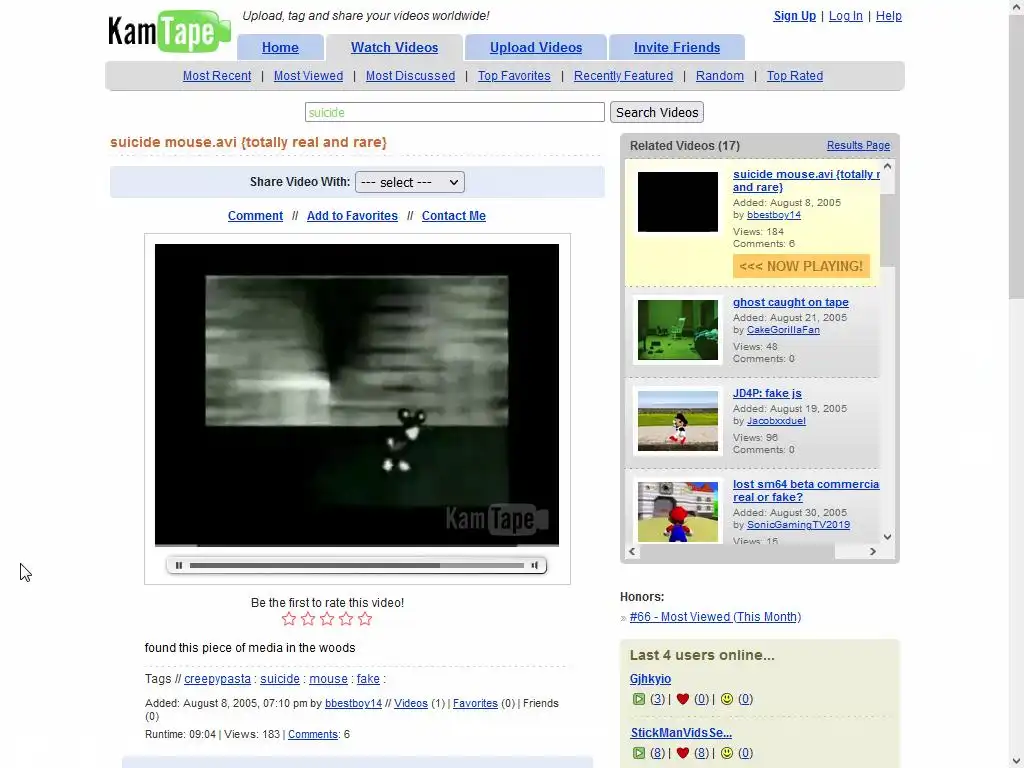Open the Invite Friends tab
Screen dimensions: 1024x768
coord(677,48)
